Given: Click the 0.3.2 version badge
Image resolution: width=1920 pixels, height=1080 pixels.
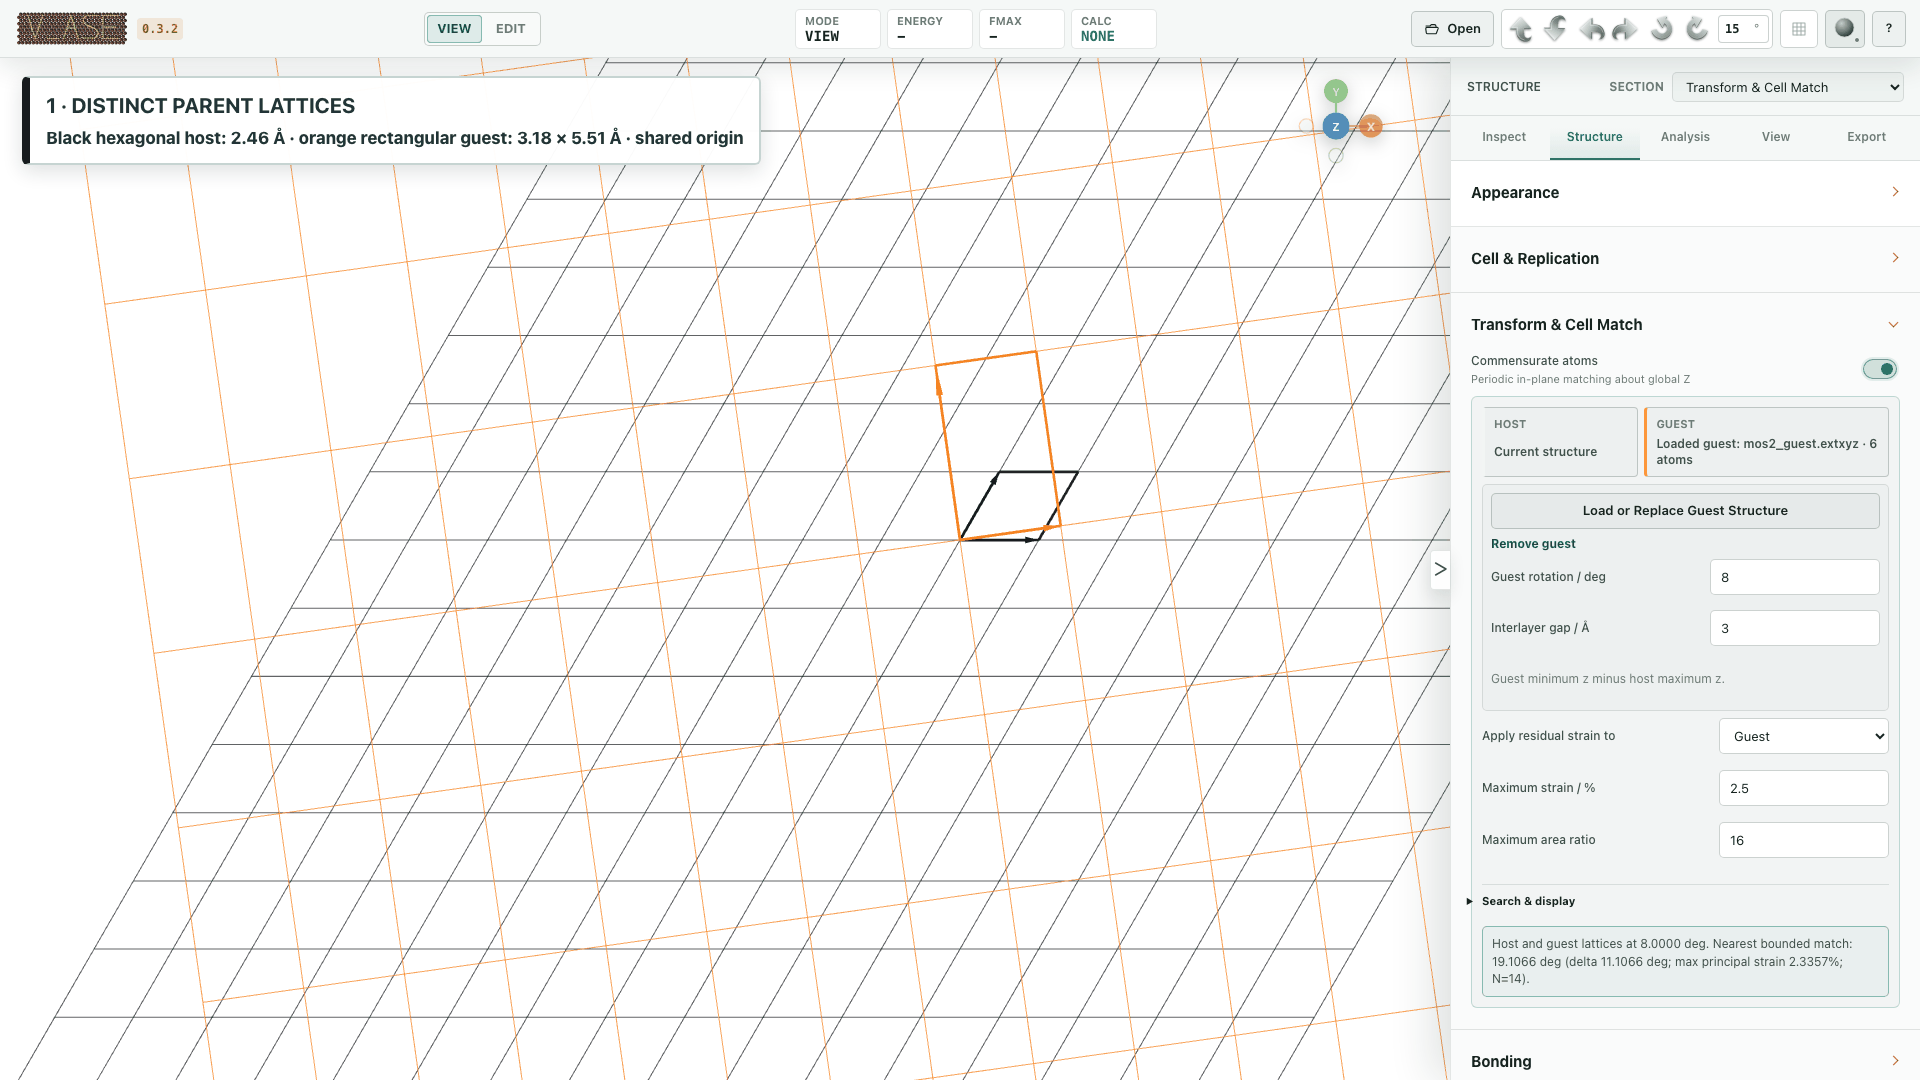Looking at the screenshot, I should pos(160,29).
